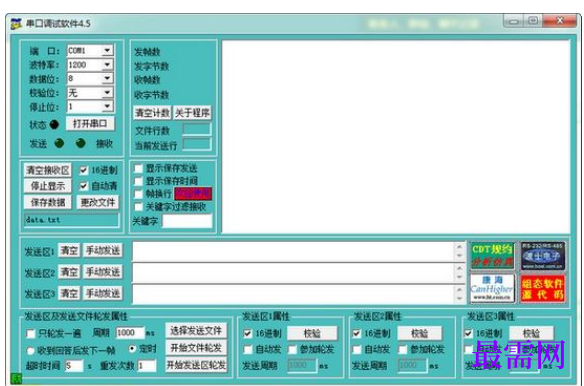Image resolution: width=584 pixels, height=386 pixels.
Task: Enable the 显示保存发送 checkbox
Action: click(138, 168)
